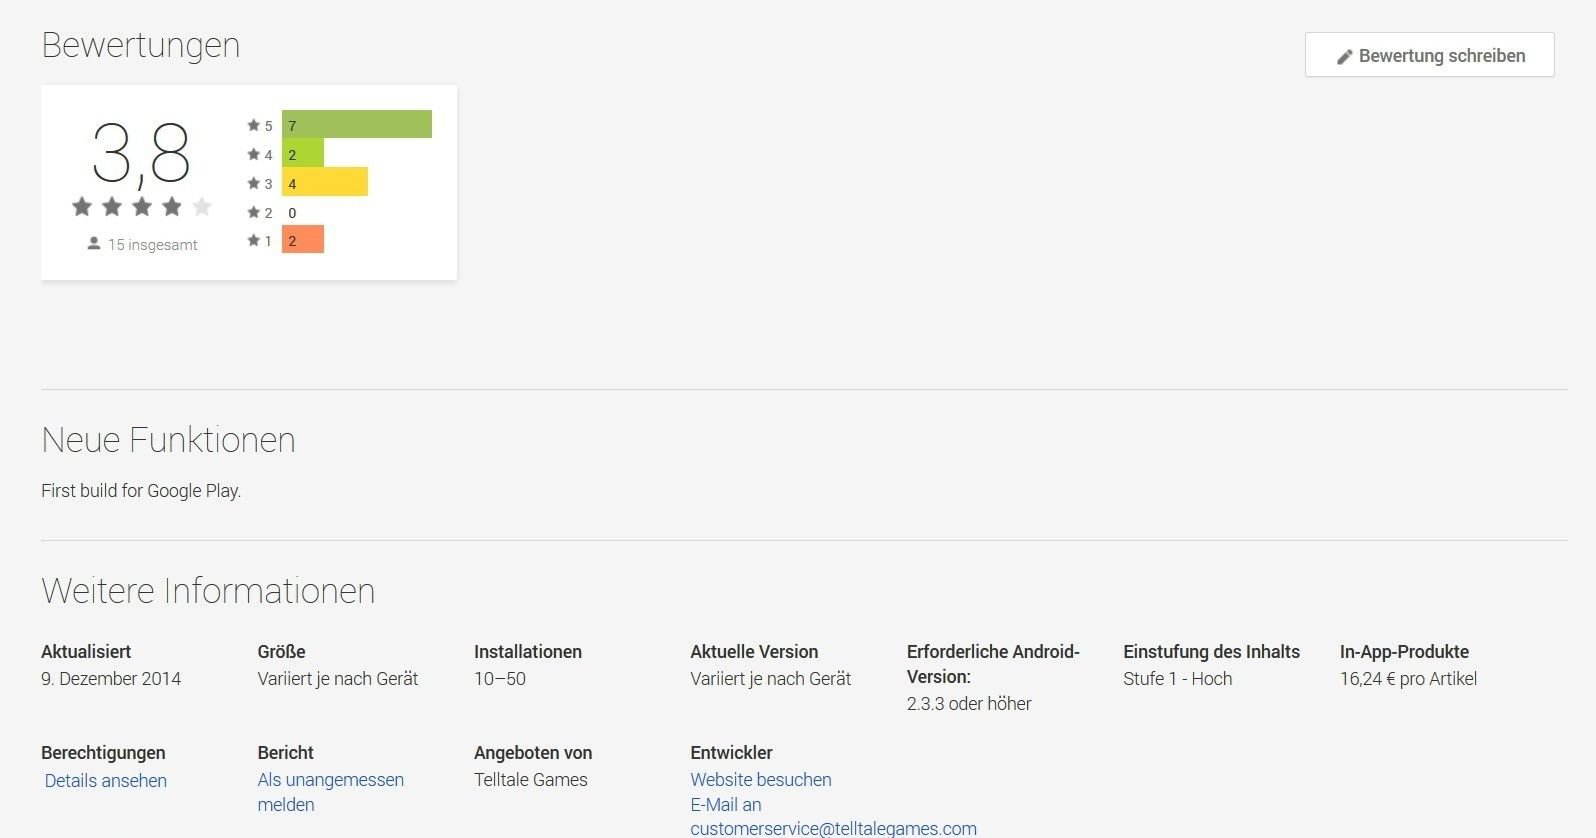Select the light green 4-star bar
Screen dimensions: 1596x838
pyautogui.click(x=302, y=154)
